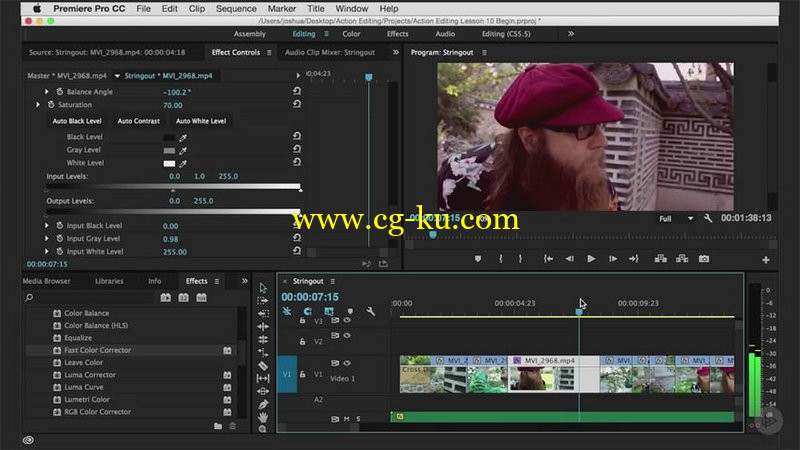Go to In point
Viewport: 800px width, 450px height.
point(548,259)
